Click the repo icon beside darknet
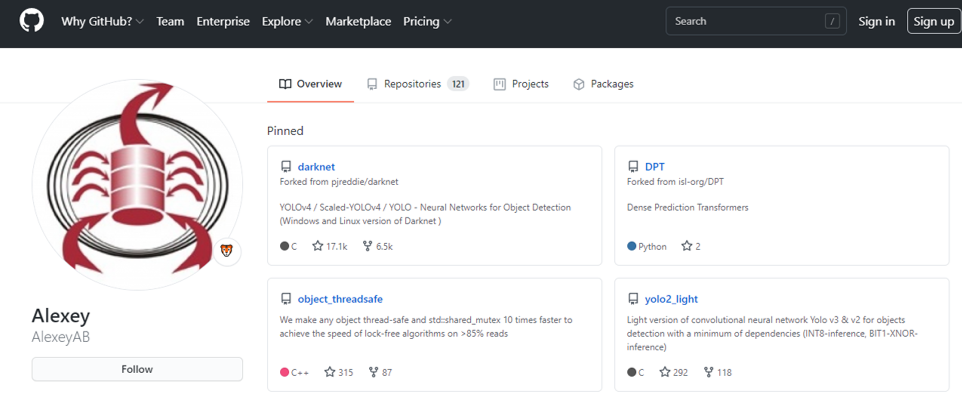962x394 pixels. point(285,167)
